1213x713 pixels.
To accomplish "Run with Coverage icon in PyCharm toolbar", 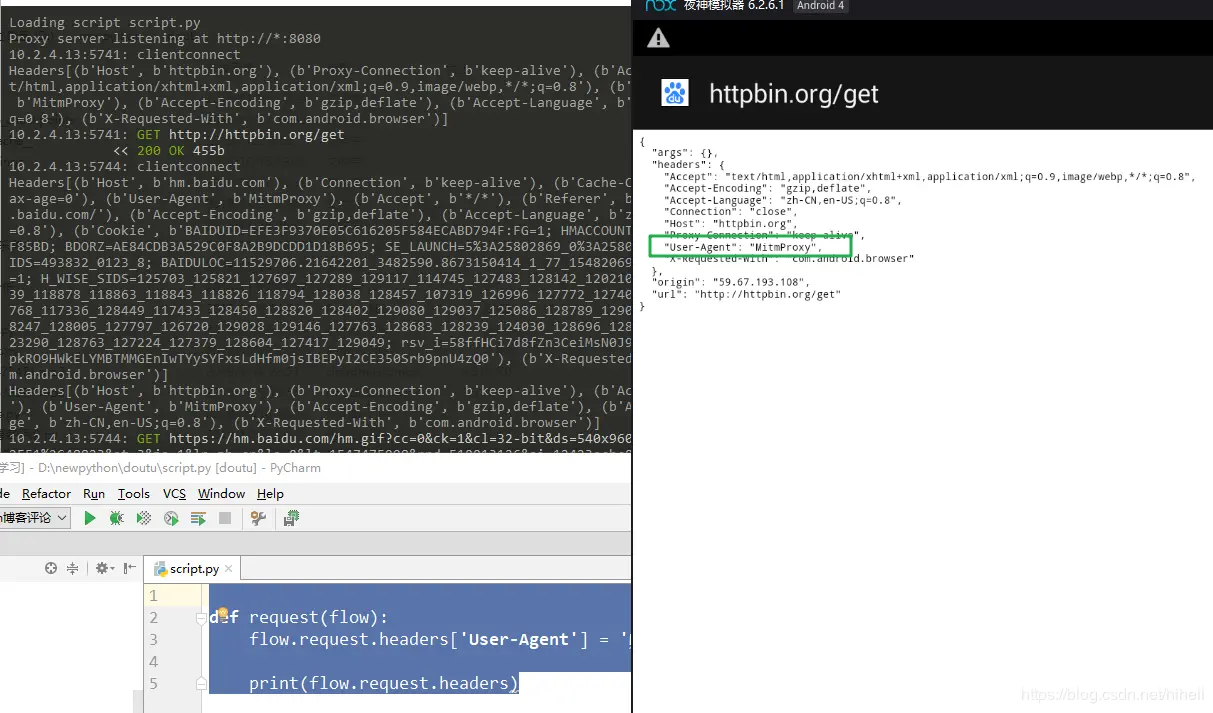I will click(x=144, y=518).
